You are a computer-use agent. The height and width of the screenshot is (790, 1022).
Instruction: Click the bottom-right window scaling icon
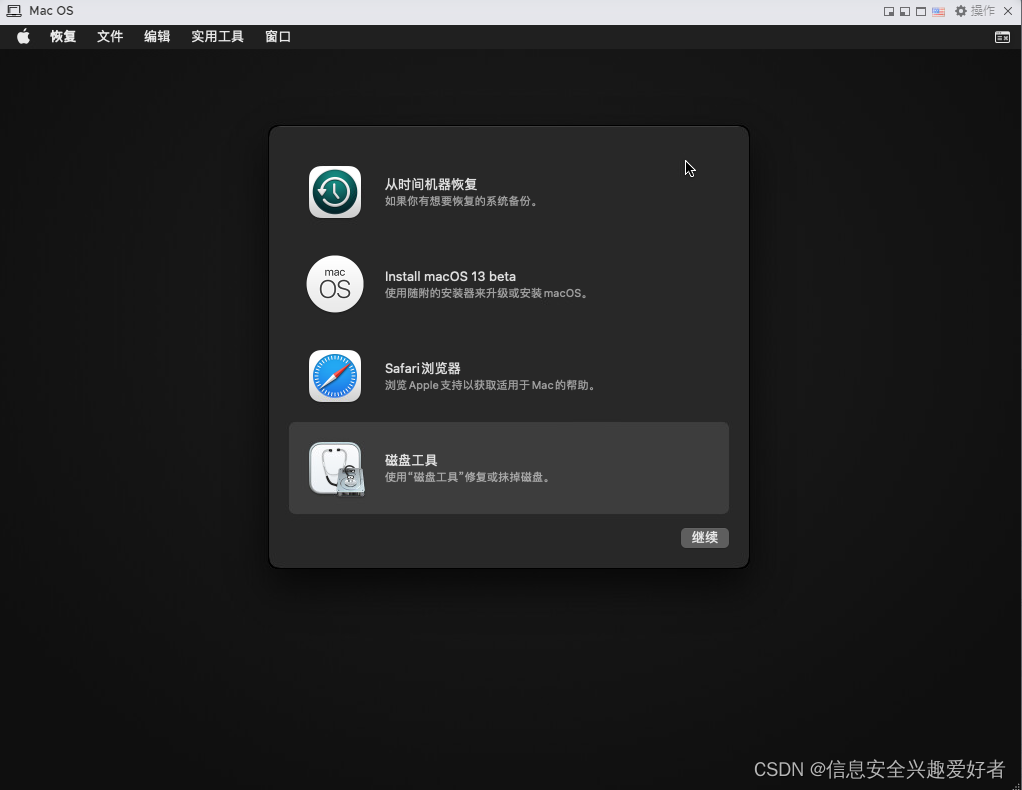[x=888, y=11]
